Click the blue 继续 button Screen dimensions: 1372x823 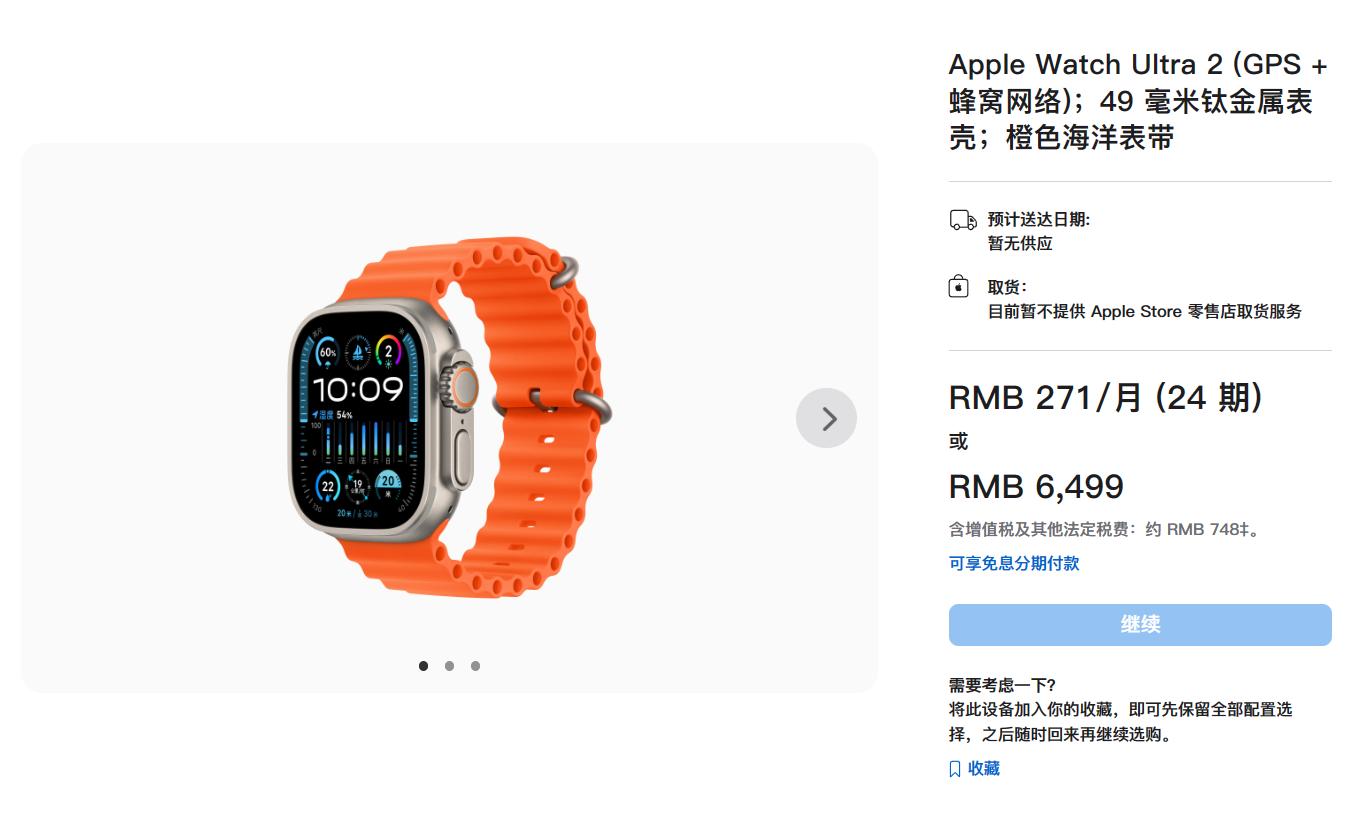click(x=1140, y=625)
